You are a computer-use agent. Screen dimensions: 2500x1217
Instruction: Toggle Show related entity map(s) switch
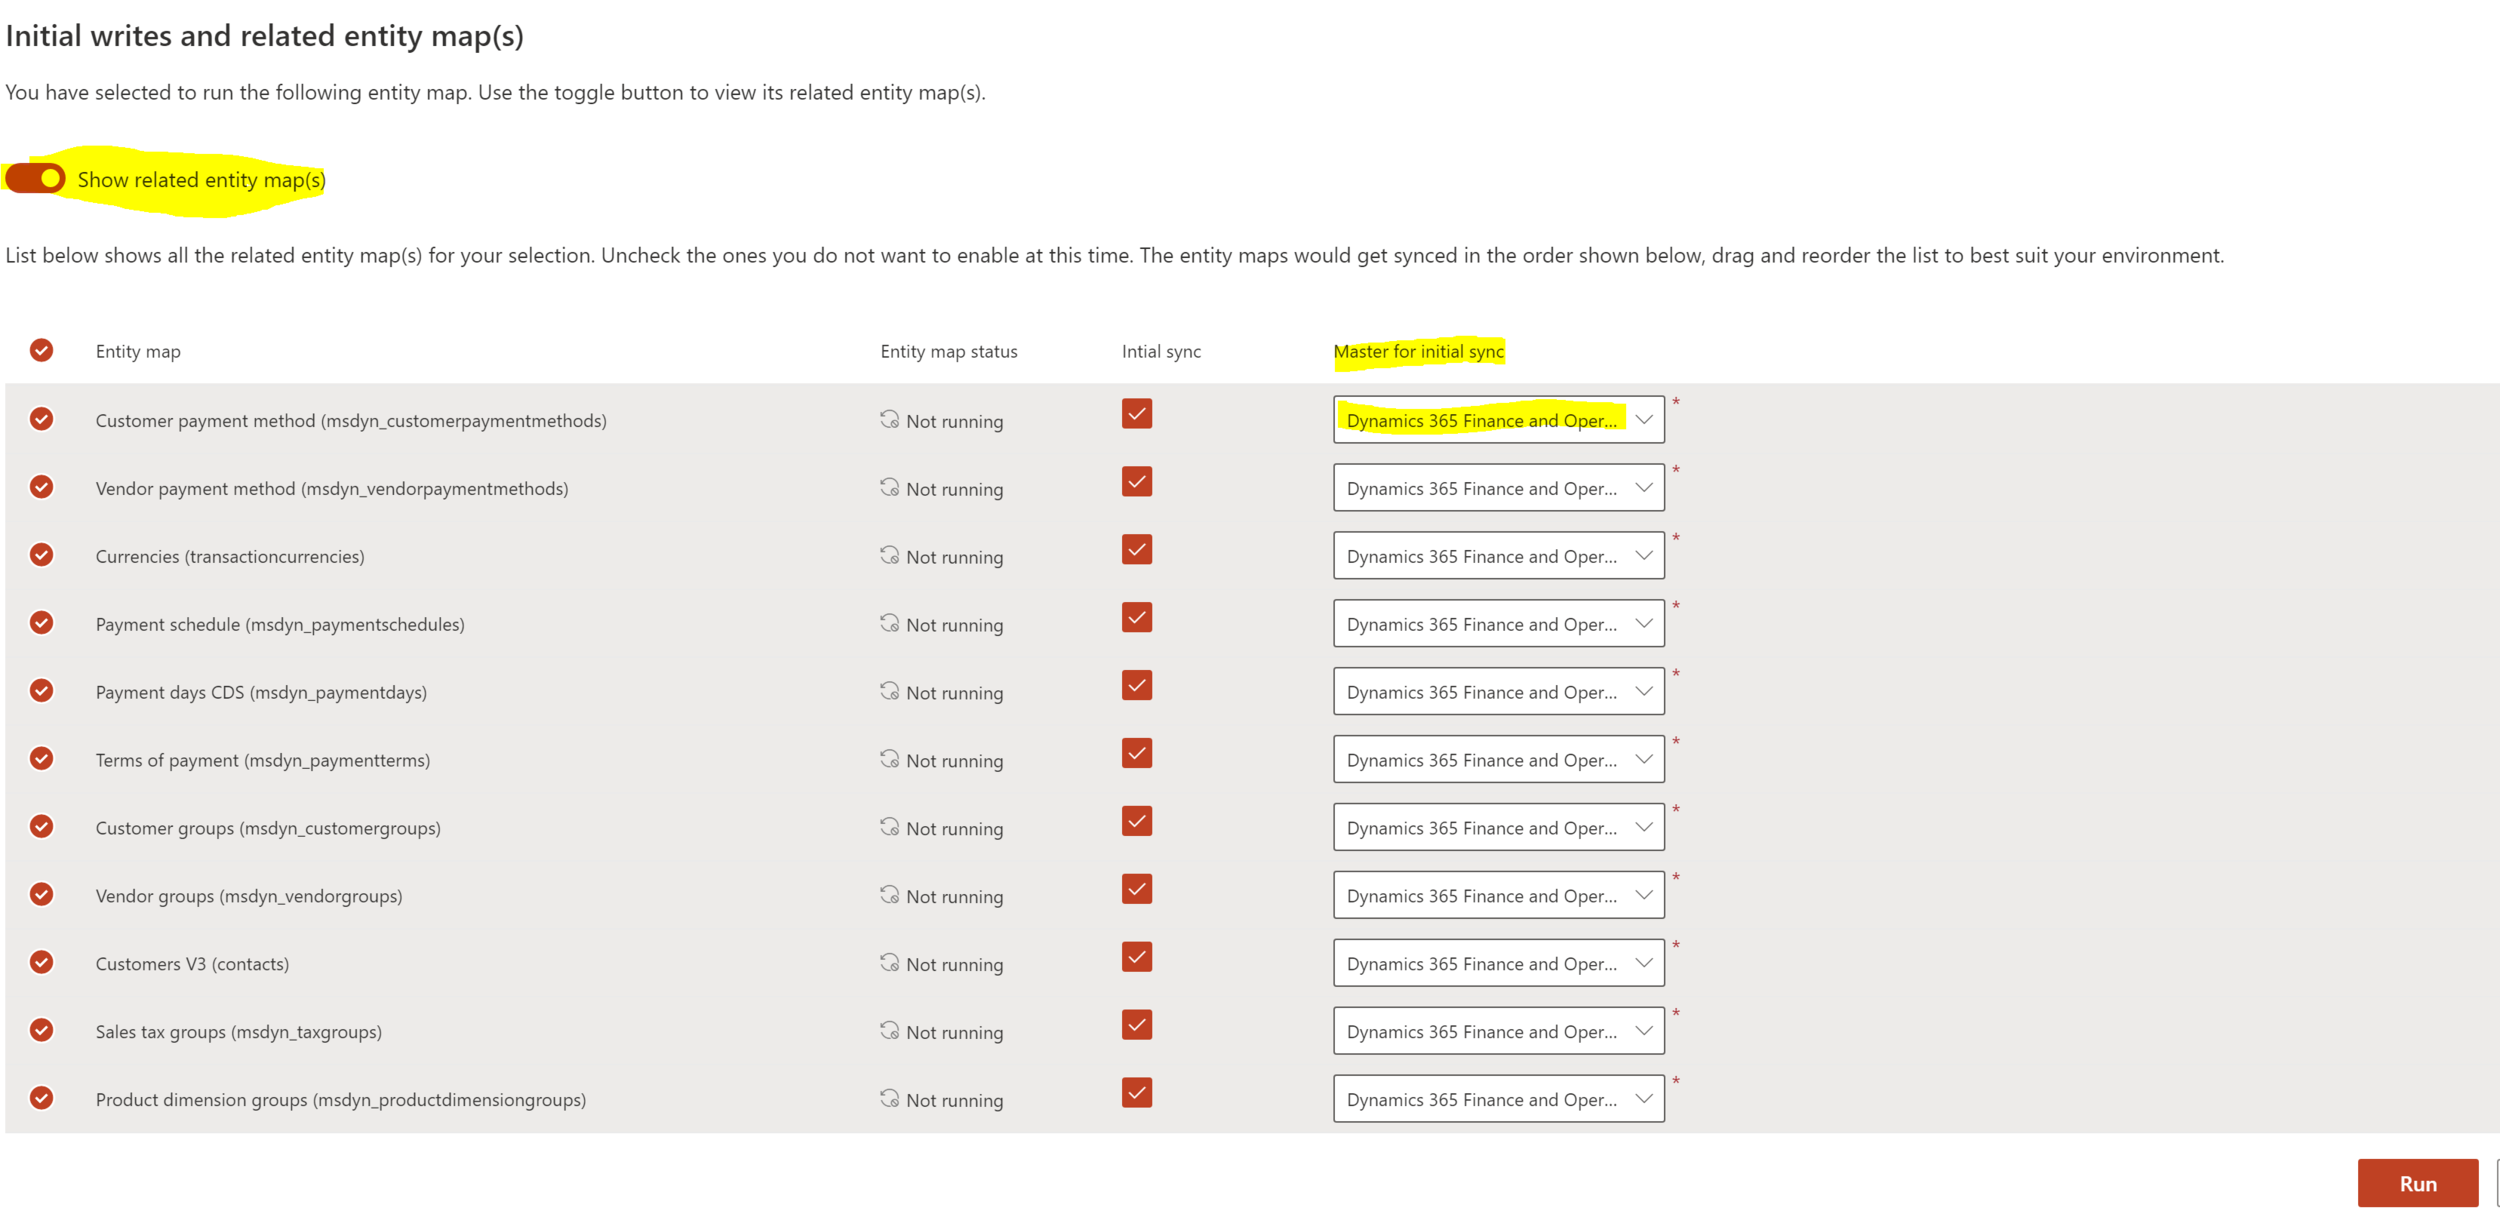36,179
